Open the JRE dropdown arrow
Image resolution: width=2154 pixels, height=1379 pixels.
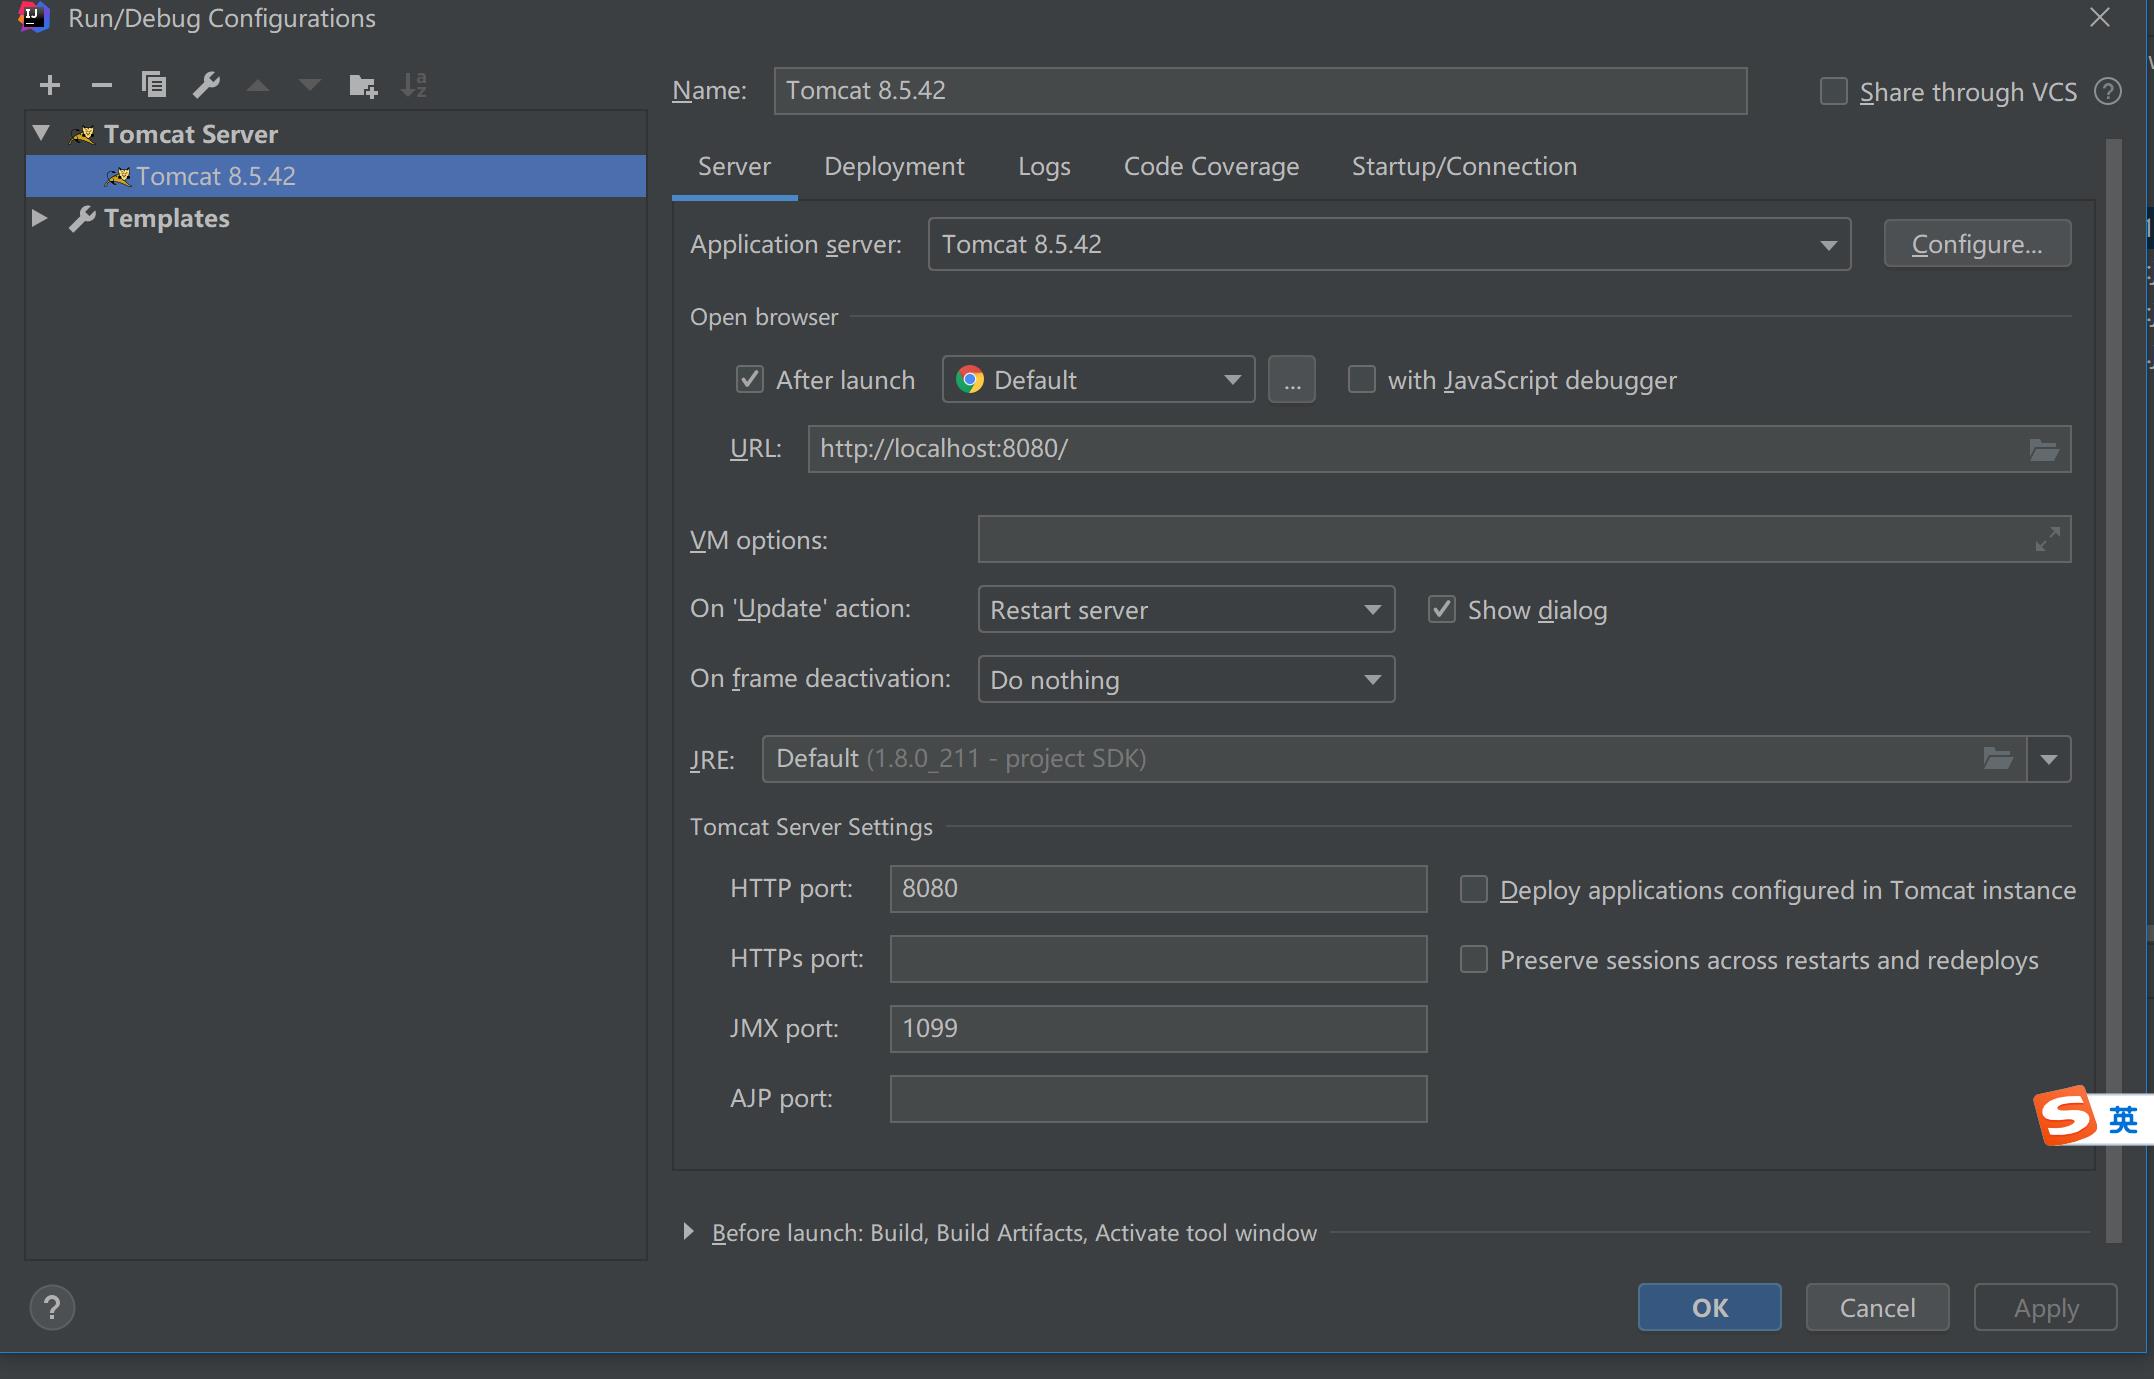point(2049,759)
